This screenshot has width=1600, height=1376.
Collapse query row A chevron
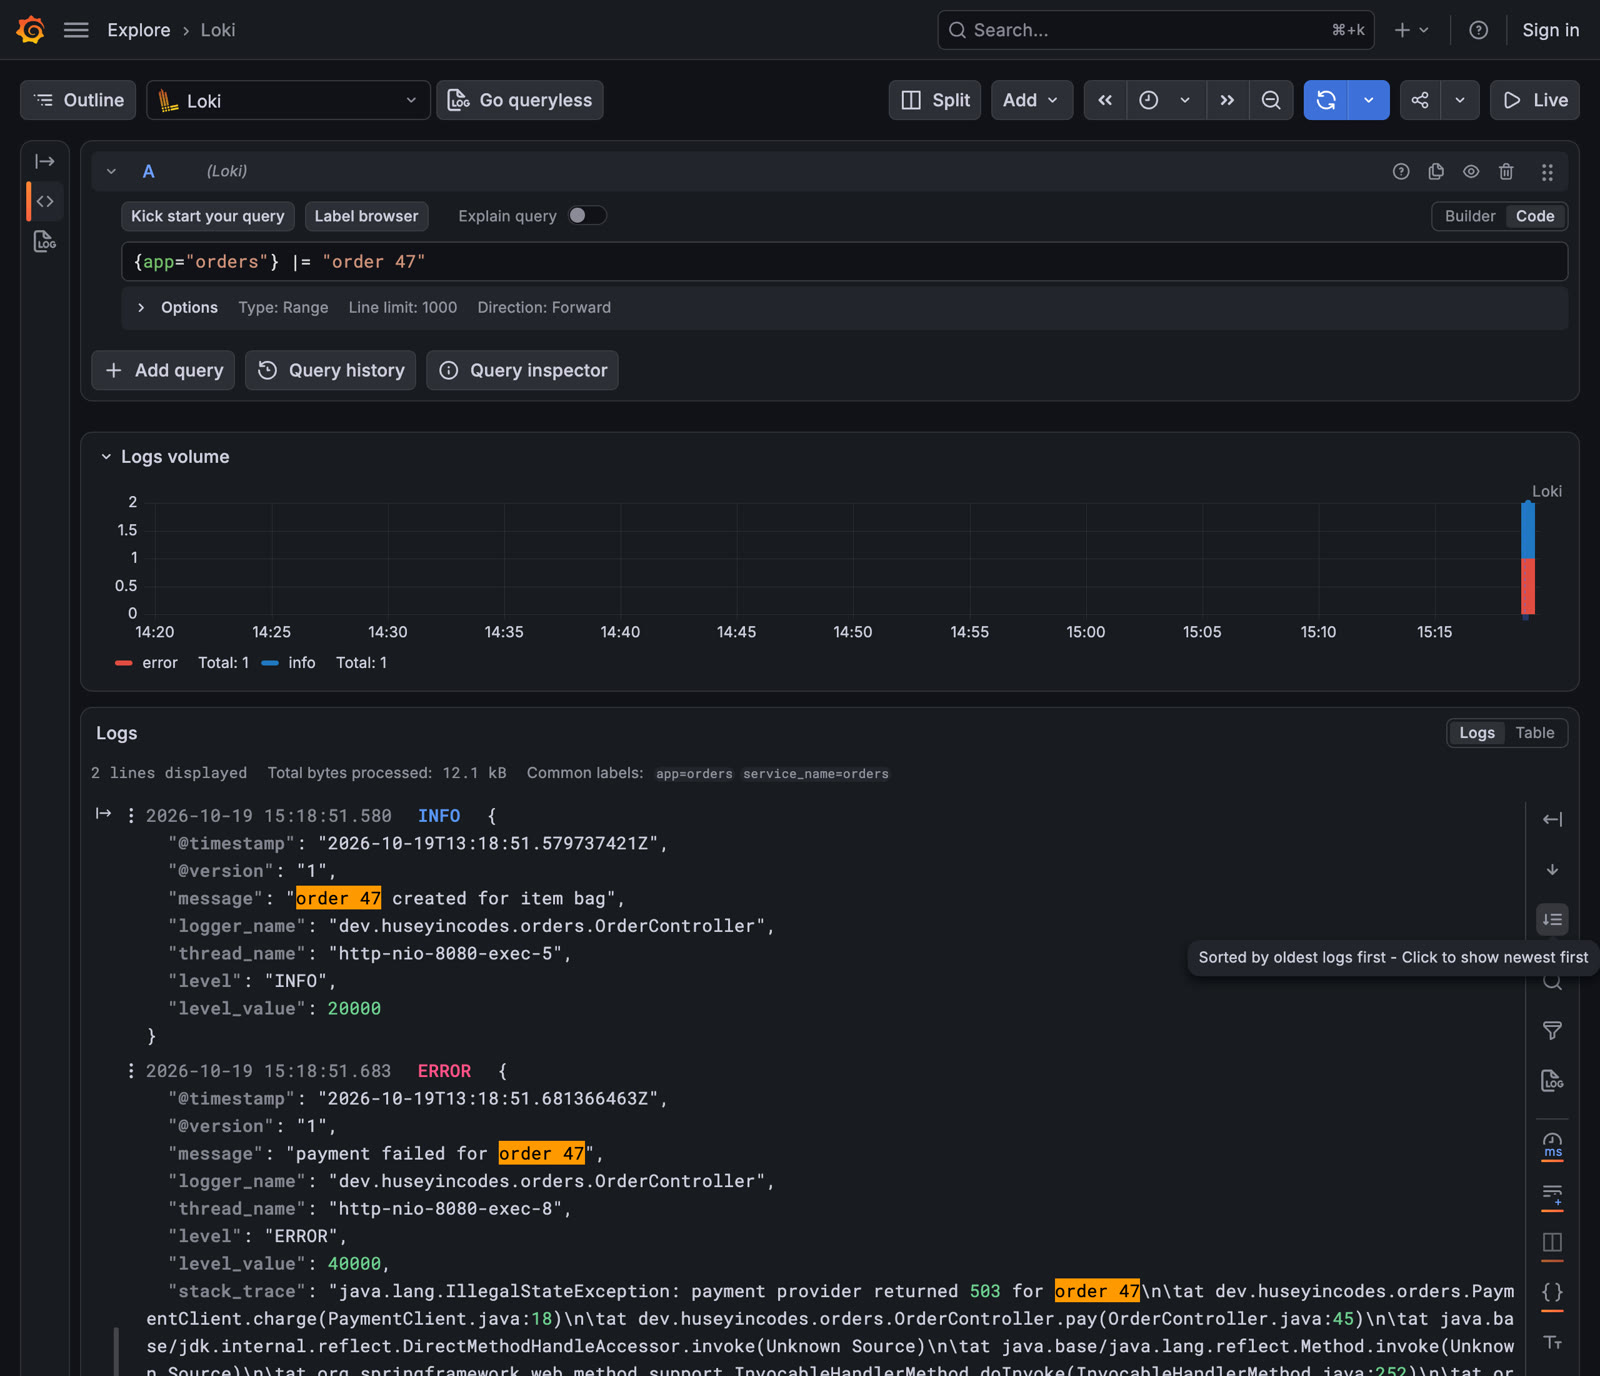[x=111, y=172]
